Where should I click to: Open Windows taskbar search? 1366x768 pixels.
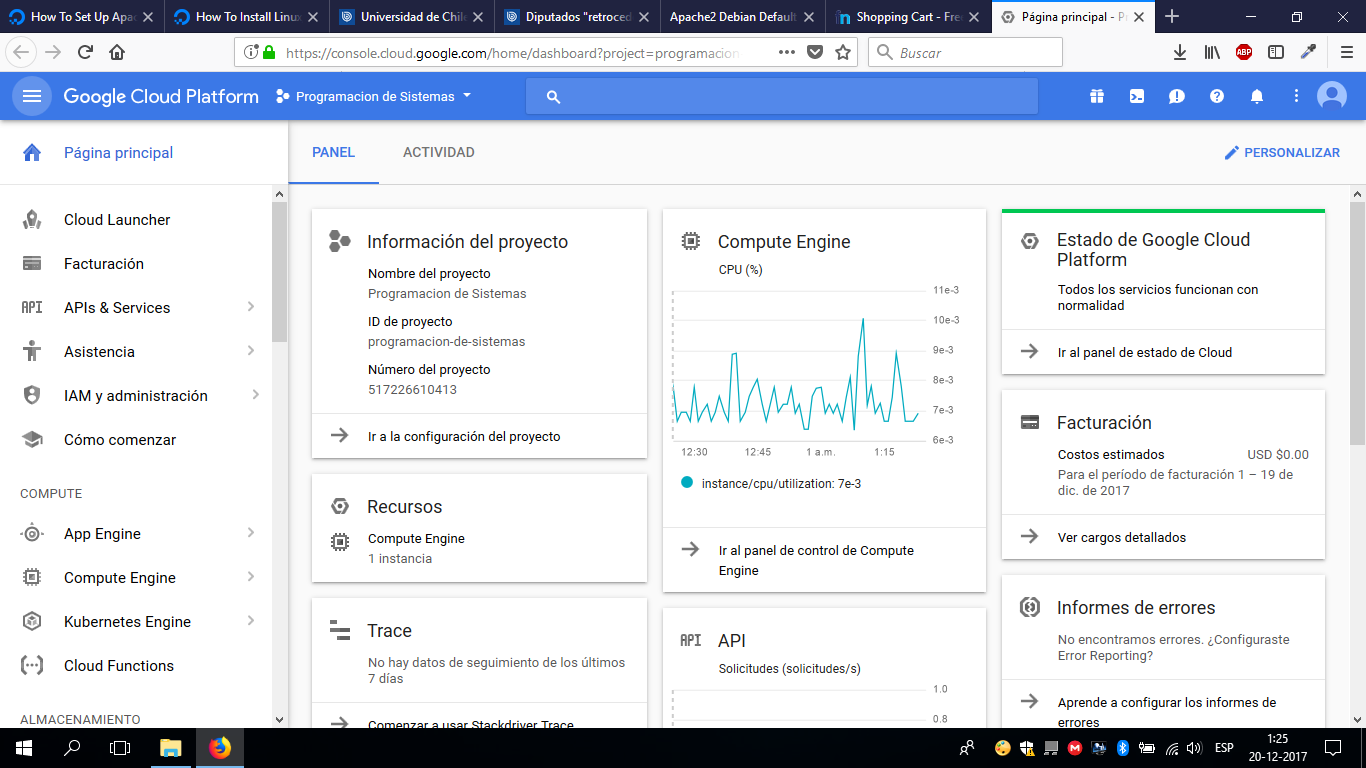(72, 748)
